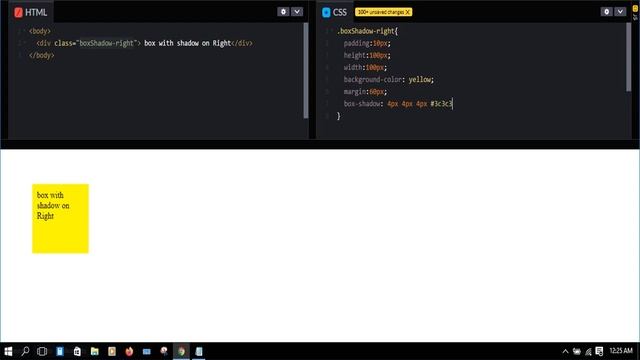The image size is (640, 360).
Task: Click the #3c3c3 color value
Action: [x=441, y=104]
